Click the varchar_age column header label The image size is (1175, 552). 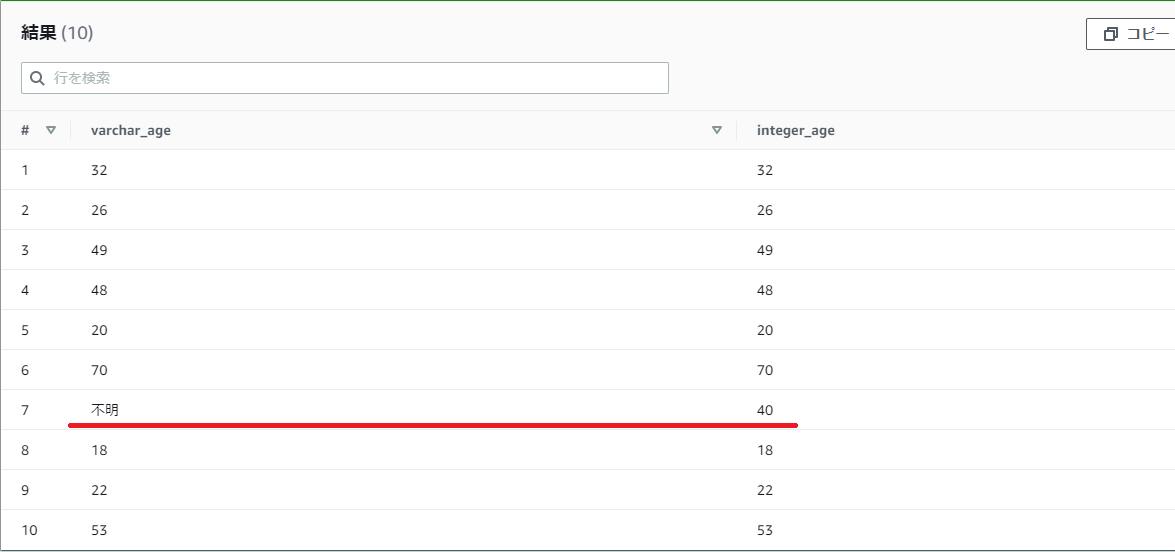[x=131, y=130]
